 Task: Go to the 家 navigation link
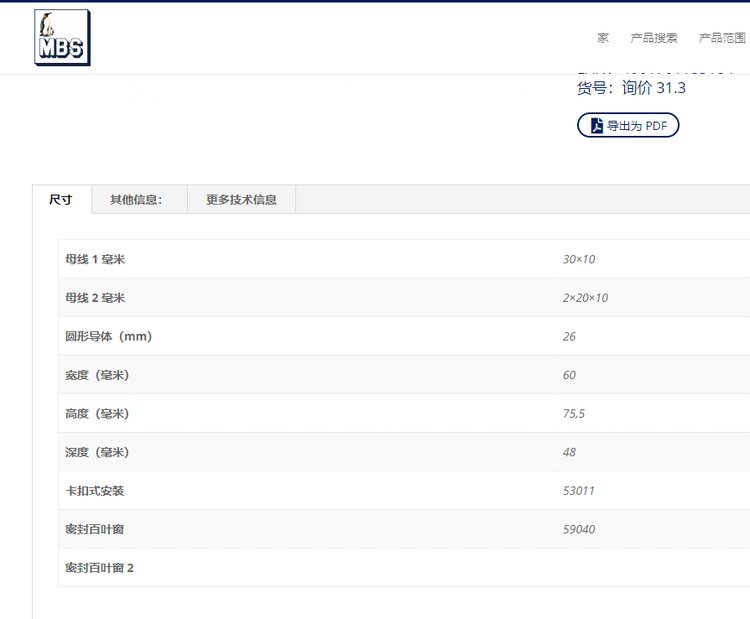(603, 38)
